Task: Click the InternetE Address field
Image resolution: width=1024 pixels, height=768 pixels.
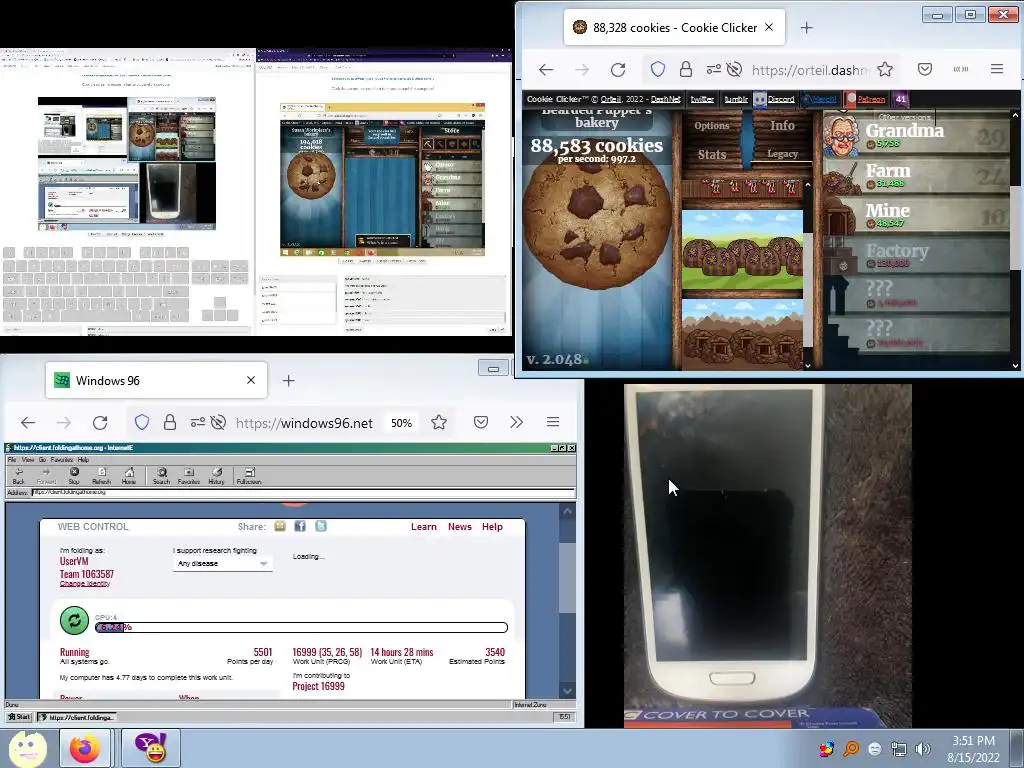Action: 303,492
